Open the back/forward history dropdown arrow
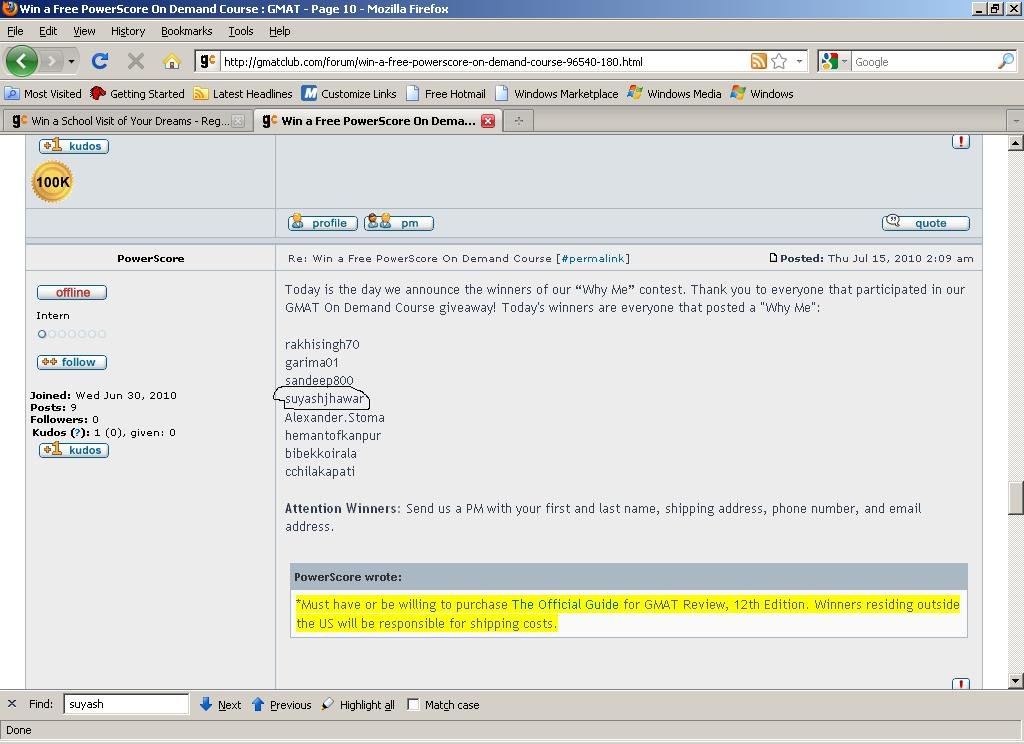 (x=71, y=62)
